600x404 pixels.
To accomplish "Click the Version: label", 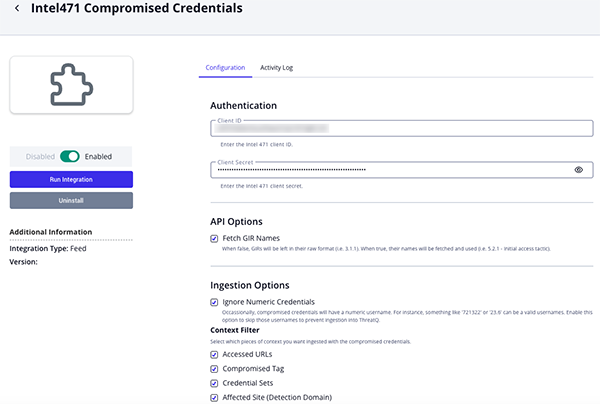I will pyautogui.click(x=23, y=262).
